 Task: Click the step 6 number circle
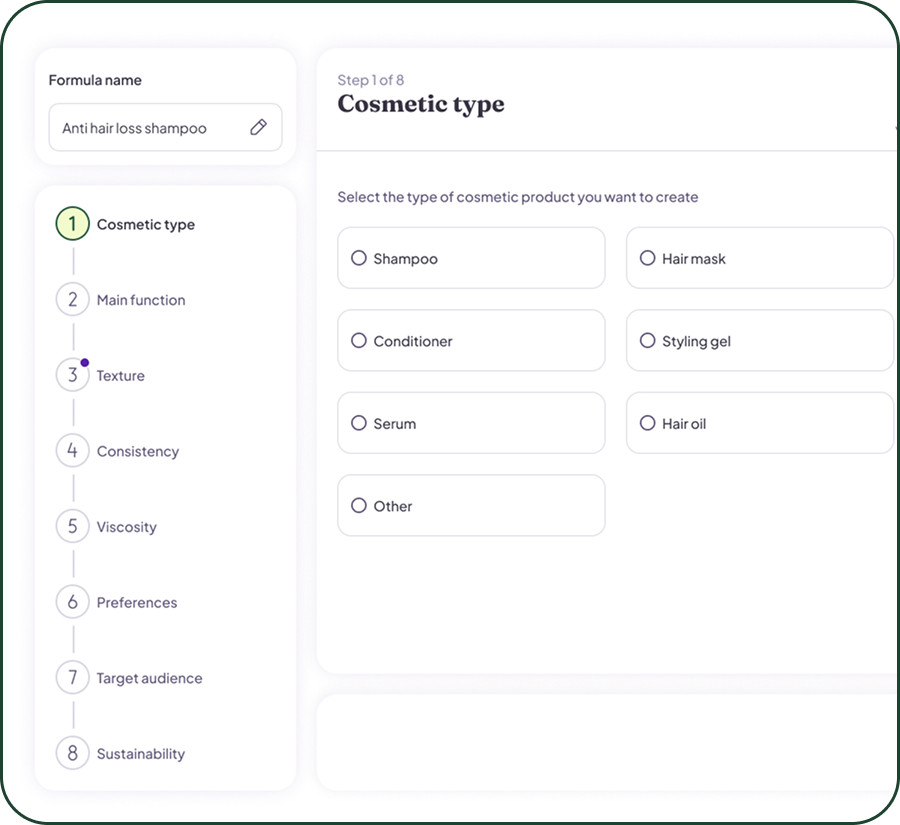[72, 602]
